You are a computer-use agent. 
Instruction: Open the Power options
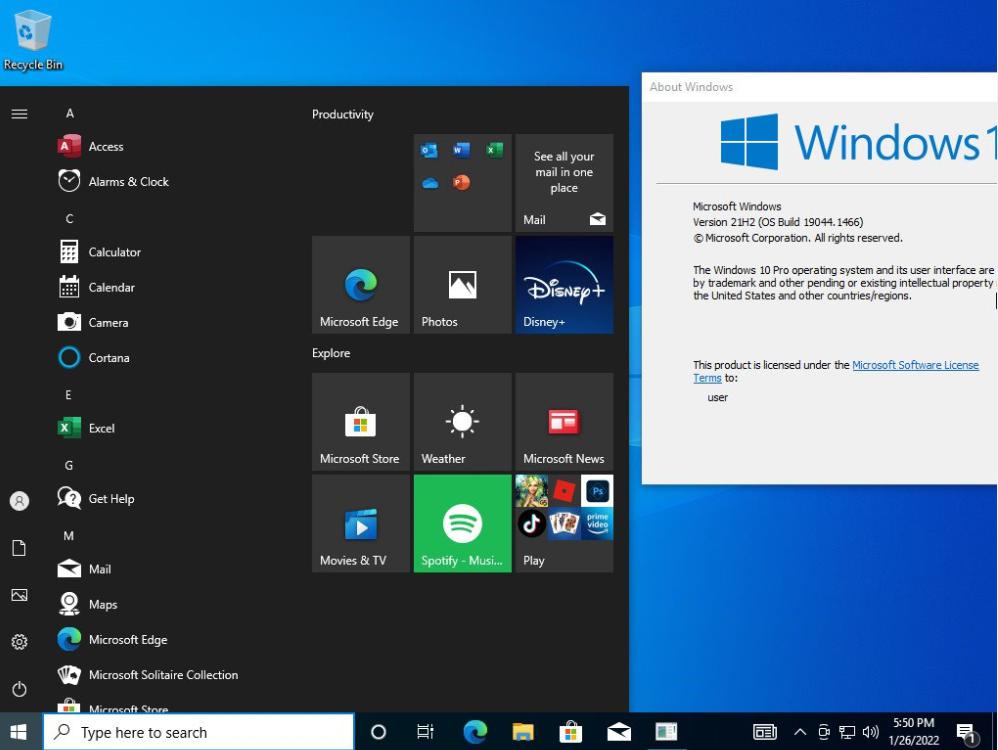pyautogui.click(x=19, y=688)
